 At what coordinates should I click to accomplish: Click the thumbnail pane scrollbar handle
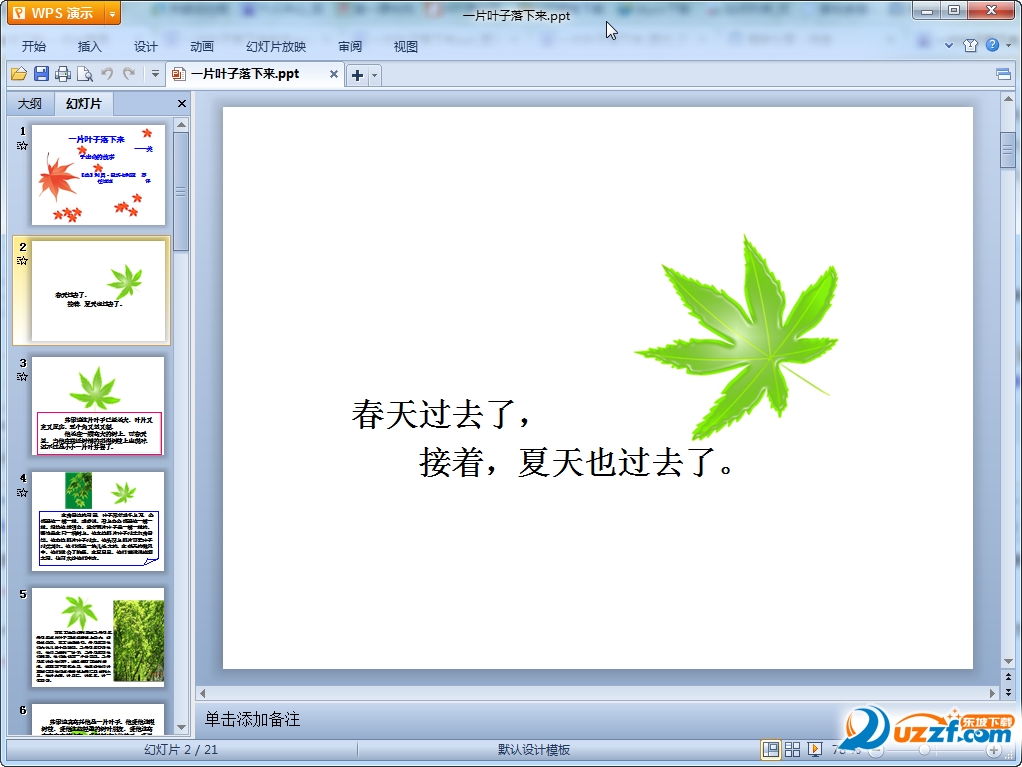click(182, 192)
